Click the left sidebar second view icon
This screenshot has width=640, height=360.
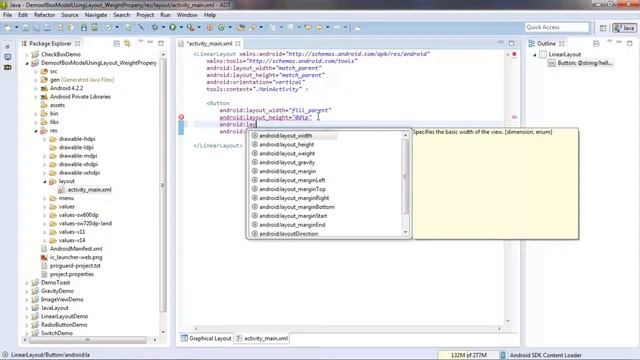point(8,57)
